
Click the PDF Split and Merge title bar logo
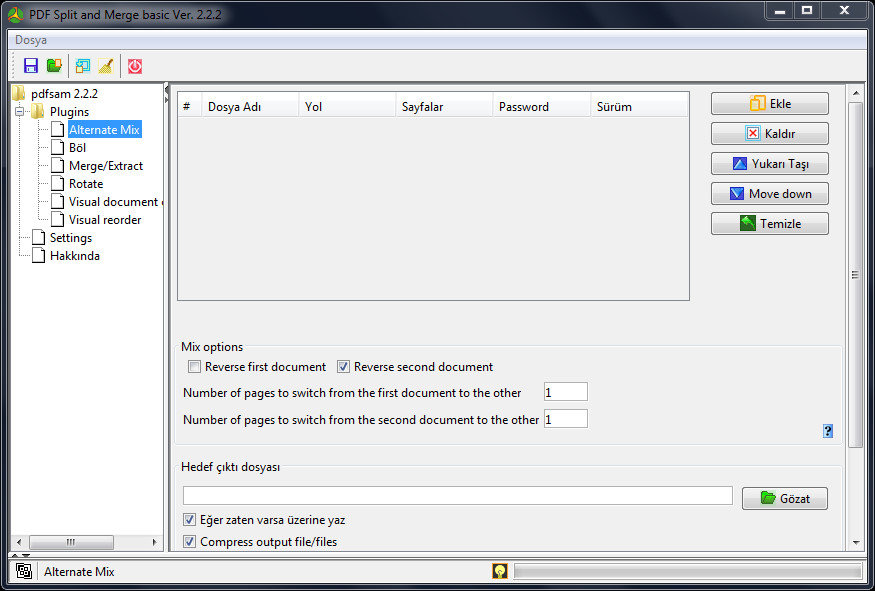[16, 15]
